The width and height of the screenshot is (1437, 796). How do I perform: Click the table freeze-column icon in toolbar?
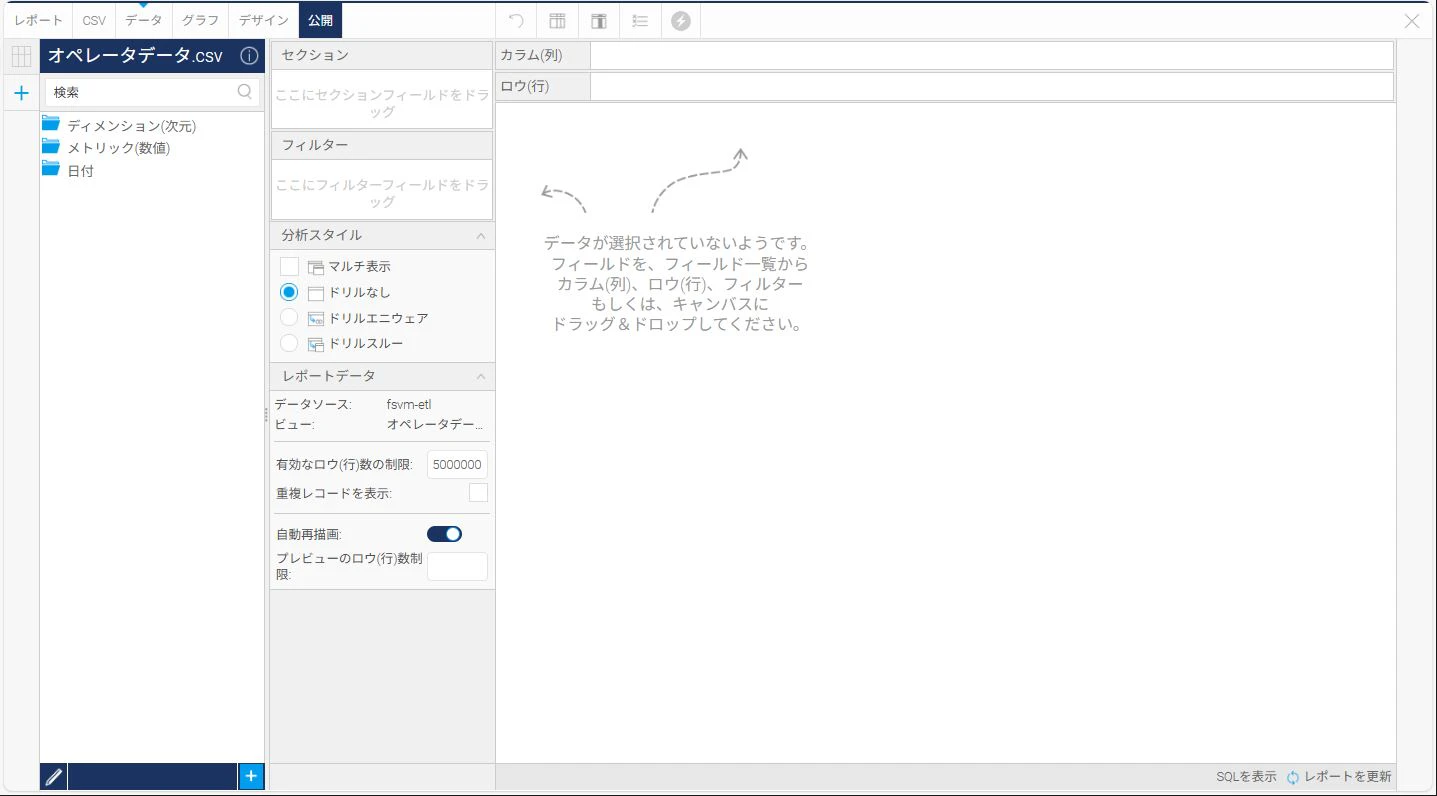click(x=598, y=21)
